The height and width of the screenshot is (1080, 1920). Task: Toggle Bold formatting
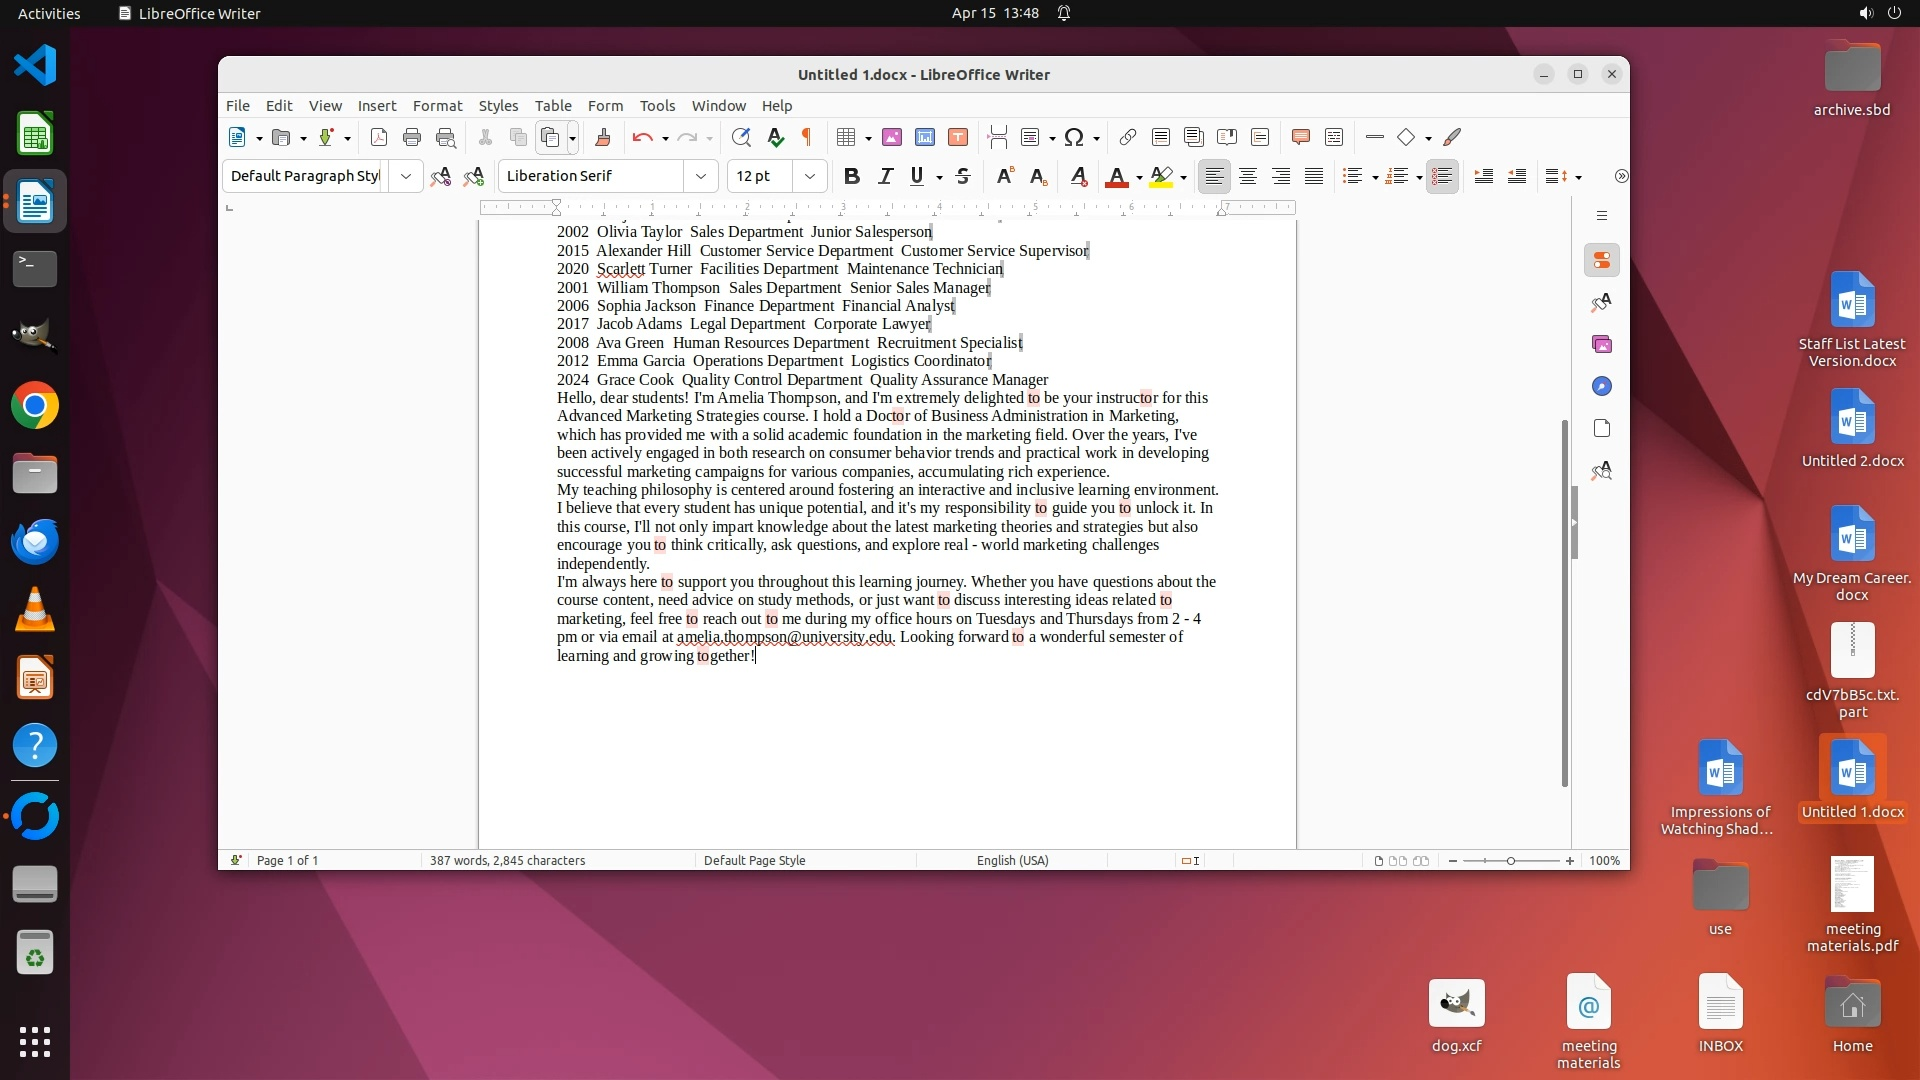[x=851, y=177]
